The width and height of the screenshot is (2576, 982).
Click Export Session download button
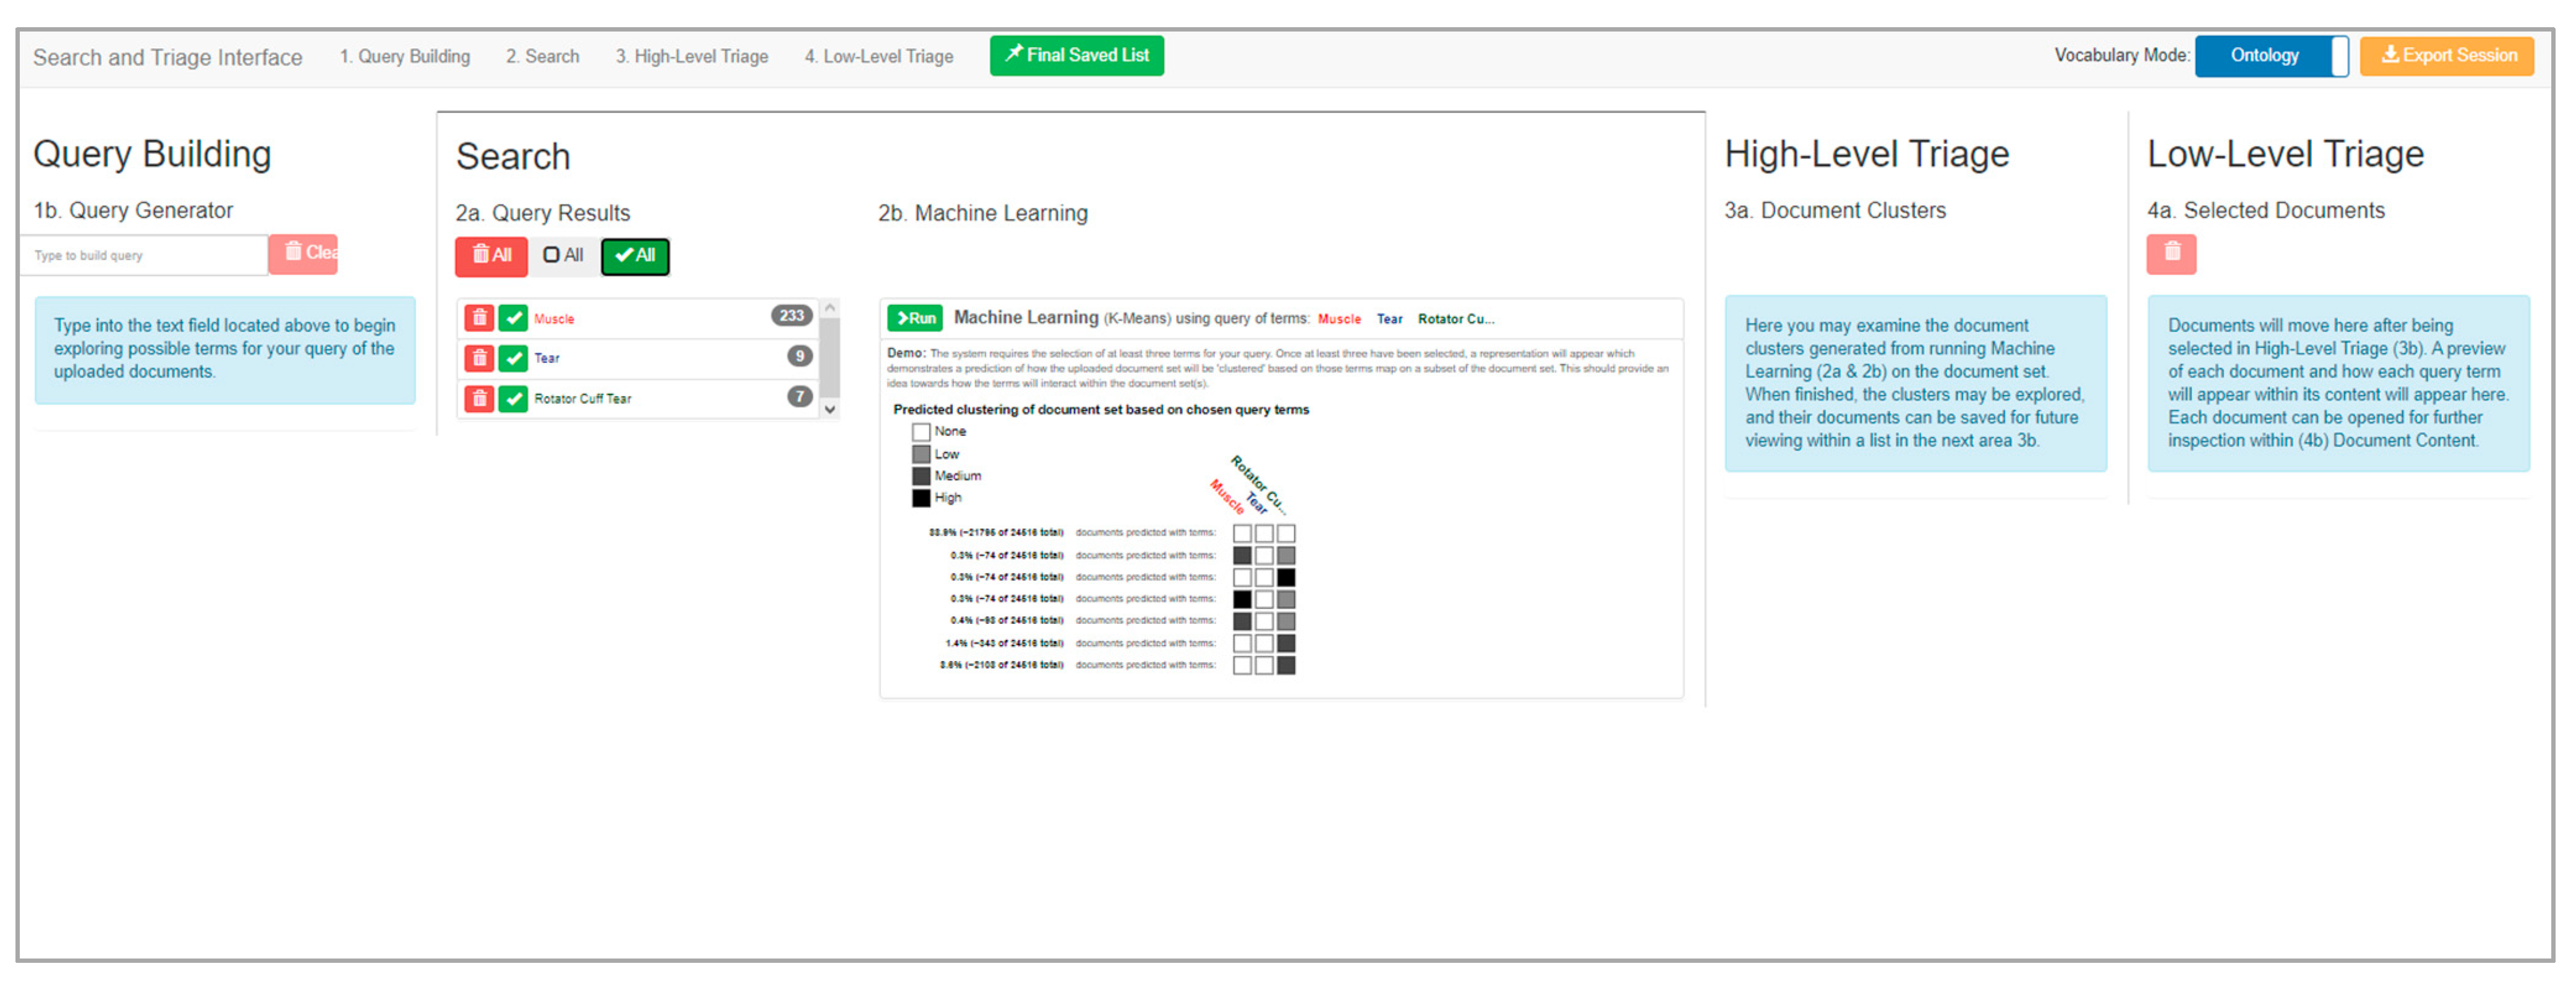[x=2446, y=56]
